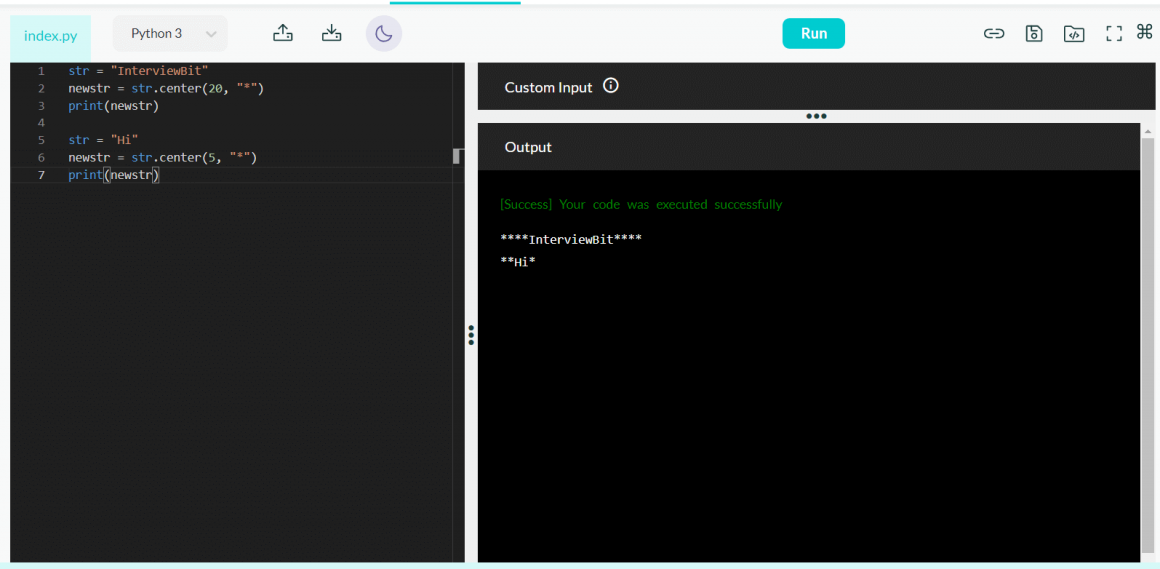Open the Python 3 language dropdown
This screenshot has height=569, width=1160.
(x=170, y=33)
